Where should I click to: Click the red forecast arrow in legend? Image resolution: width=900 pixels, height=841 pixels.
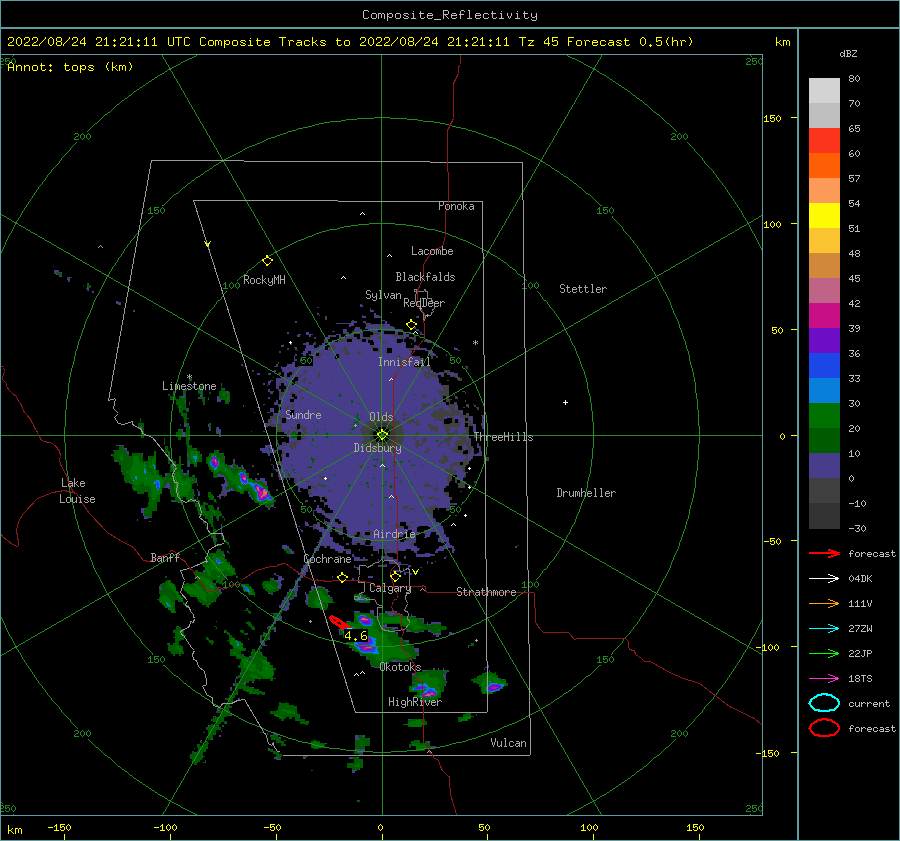[824, 553]
